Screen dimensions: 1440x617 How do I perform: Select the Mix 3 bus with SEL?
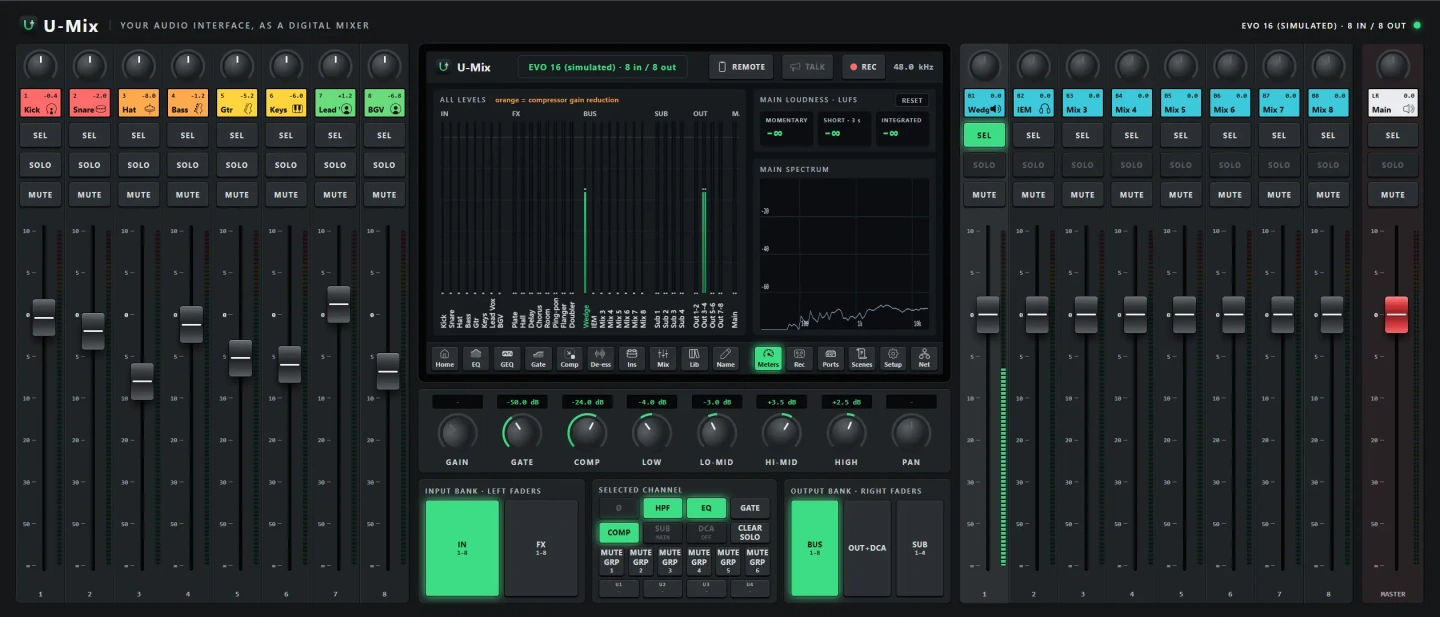point(1082,135)
